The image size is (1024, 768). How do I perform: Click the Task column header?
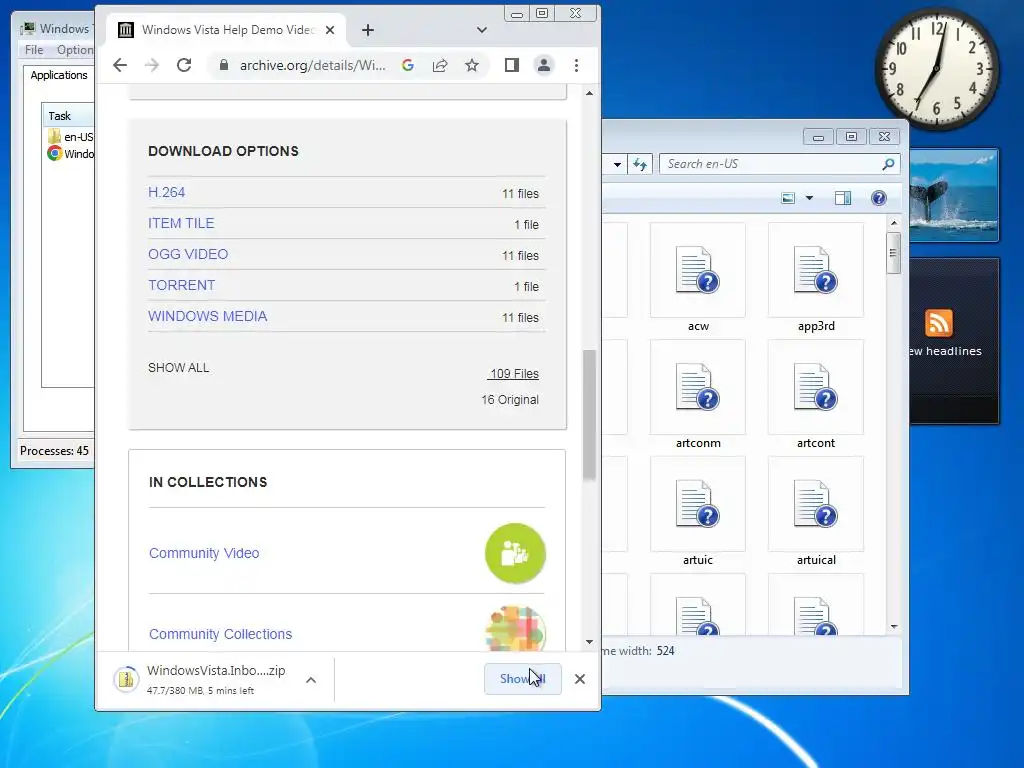click(x=68, y=116)
